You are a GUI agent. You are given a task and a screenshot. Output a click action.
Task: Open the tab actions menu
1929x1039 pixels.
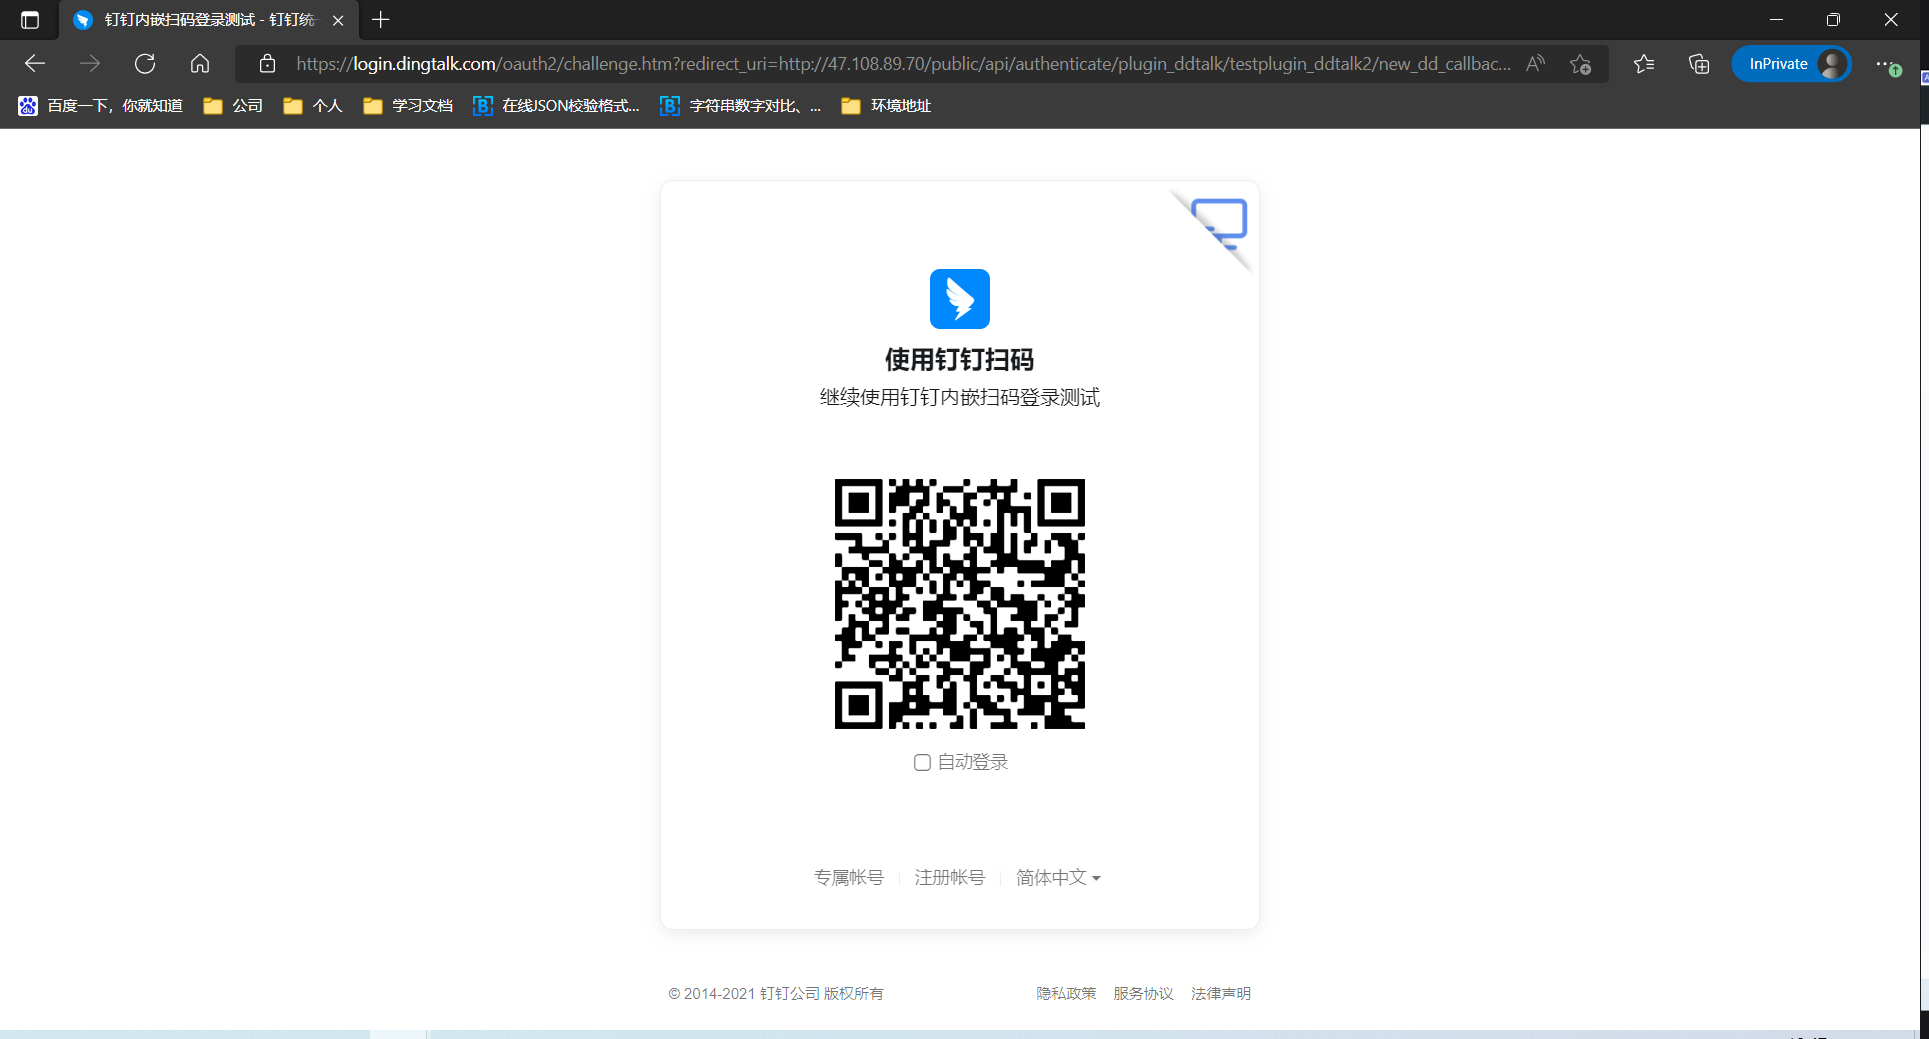tap(30, 20)
